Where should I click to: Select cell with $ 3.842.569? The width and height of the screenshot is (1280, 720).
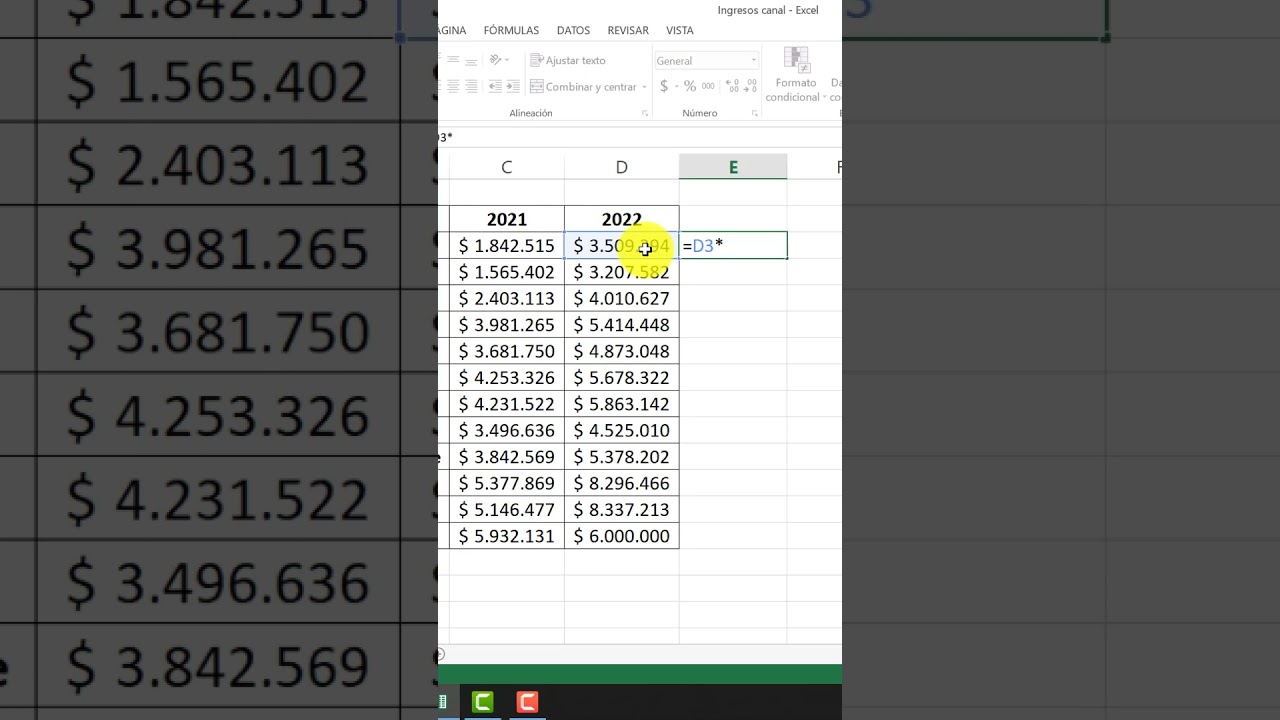tap(507, 457)
